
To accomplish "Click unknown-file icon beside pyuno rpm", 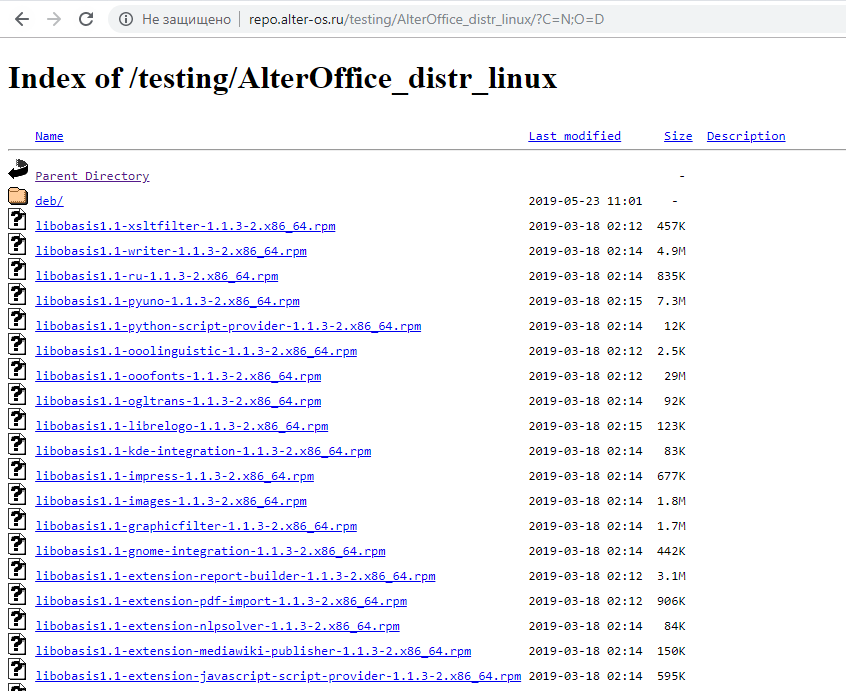I will click(17, 295).
